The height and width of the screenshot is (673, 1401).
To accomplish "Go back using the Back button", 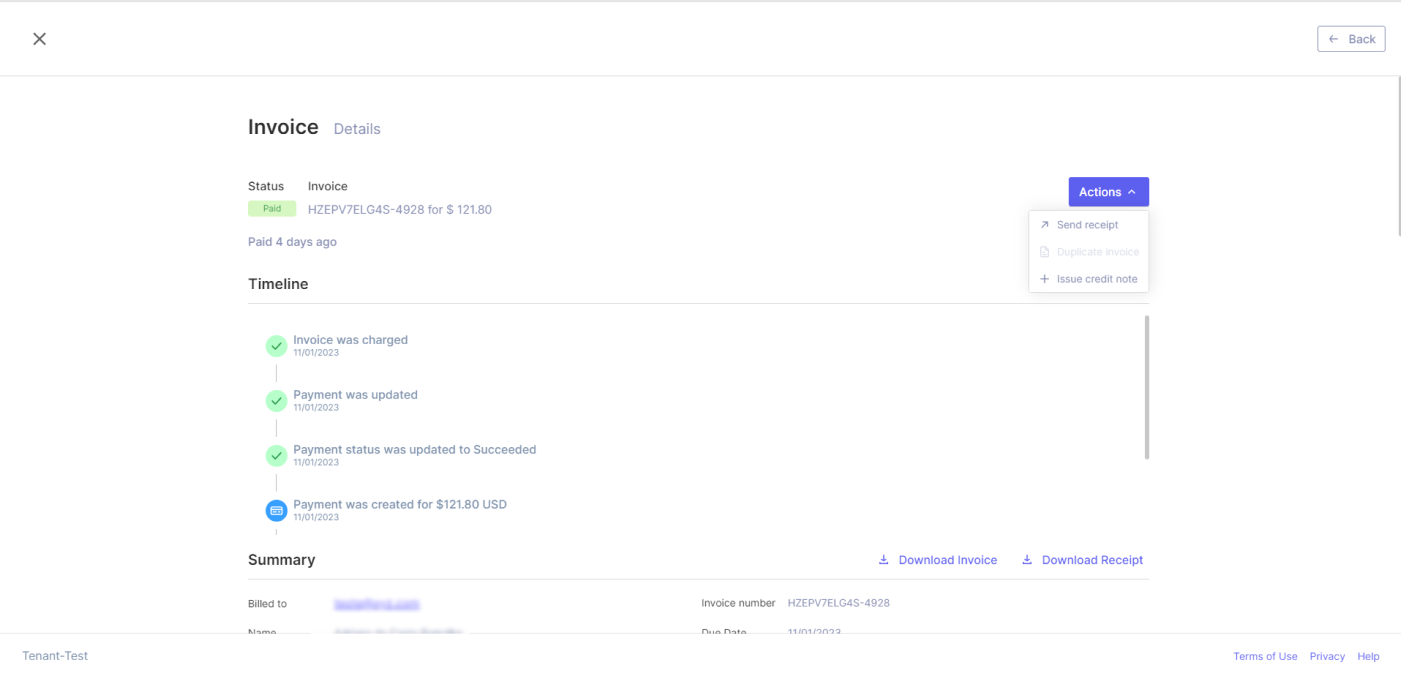I will pos(1351,39).
